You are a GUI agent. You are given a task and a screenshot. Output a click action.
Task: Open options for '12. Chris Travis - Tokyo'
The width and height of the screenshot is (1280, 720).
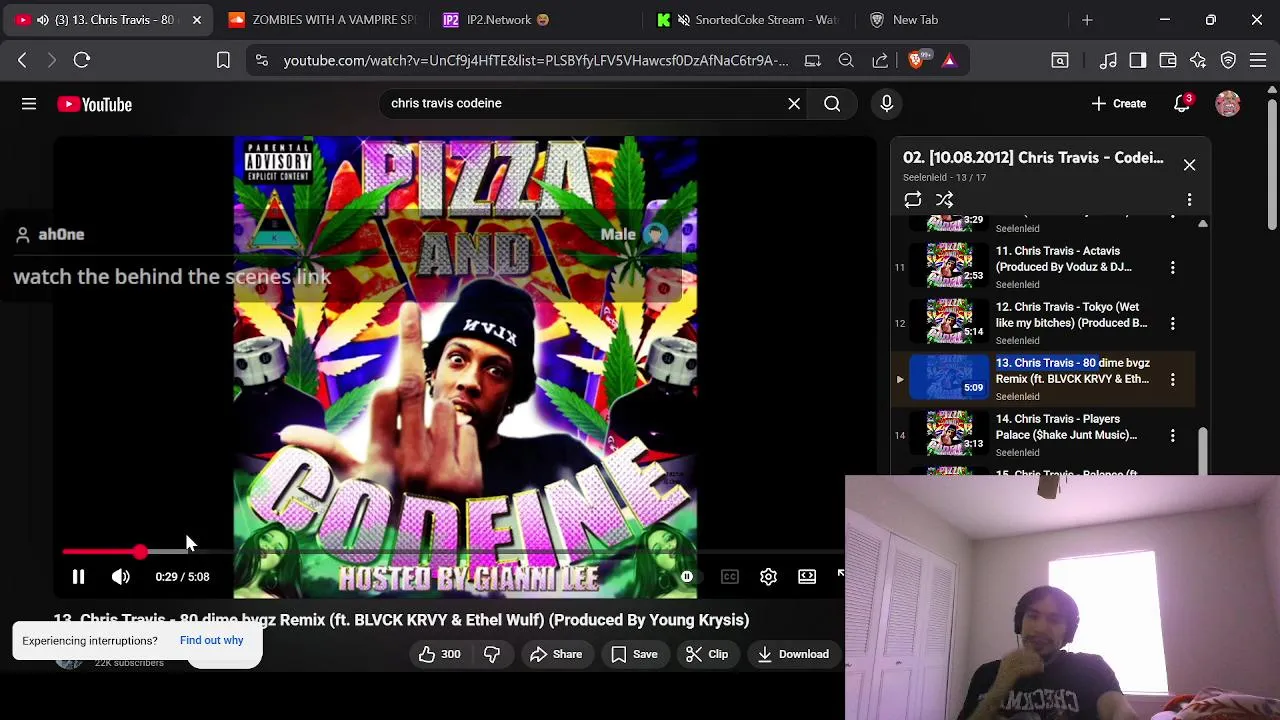pyautogui.click(x=1173, y=323)
